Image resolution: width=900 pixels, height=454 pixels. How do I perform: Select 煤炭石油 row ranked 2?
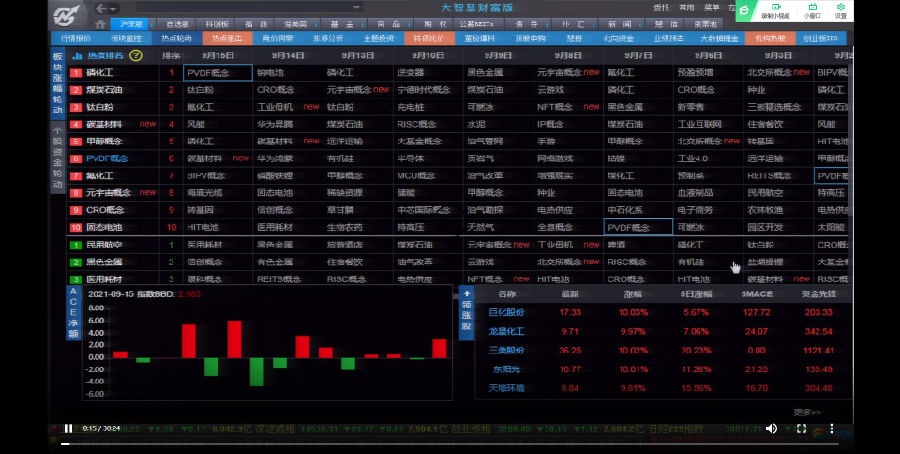[104, 90]
